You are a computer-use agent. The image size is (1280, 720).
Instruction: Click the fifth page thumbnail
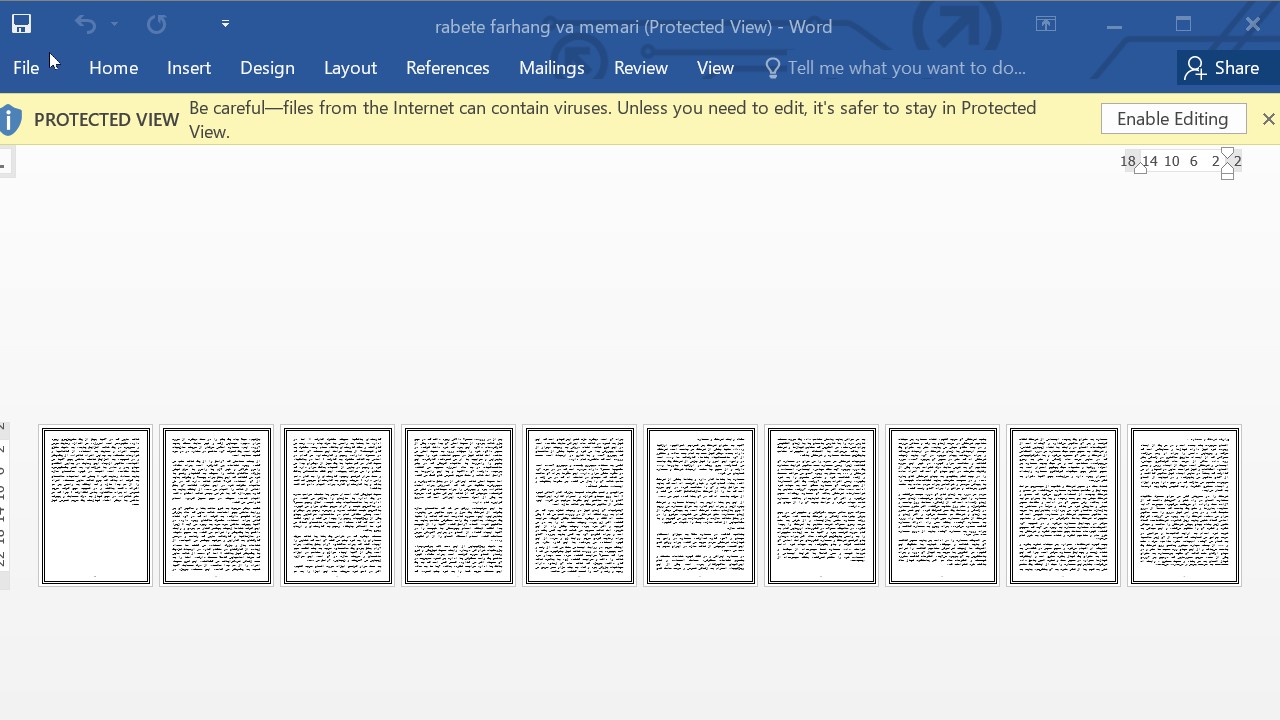coord(580,506)
